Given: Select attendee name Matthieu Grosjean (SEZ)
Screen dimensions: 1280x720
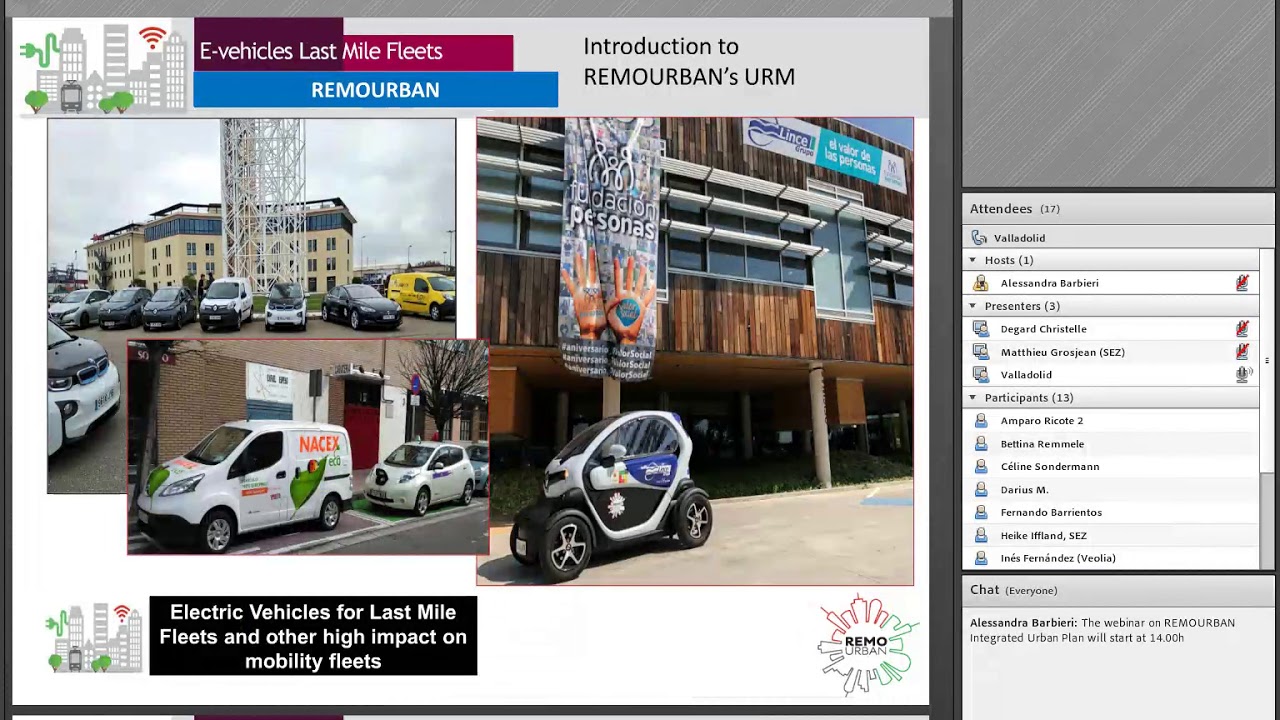Looking at the screenshot, I should click(1062, 352).
